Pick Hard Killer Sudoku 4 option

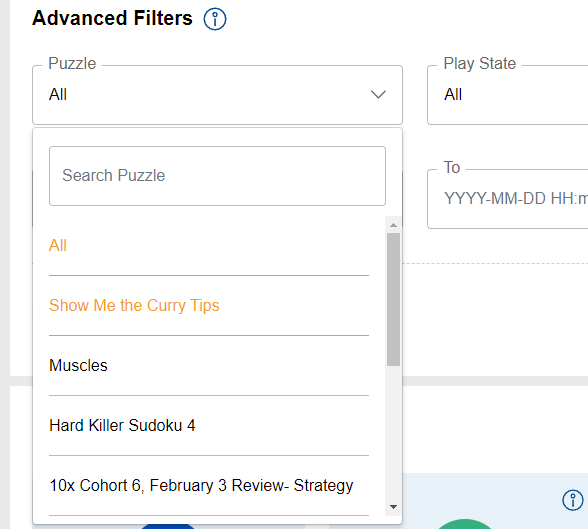pos(209,426)
